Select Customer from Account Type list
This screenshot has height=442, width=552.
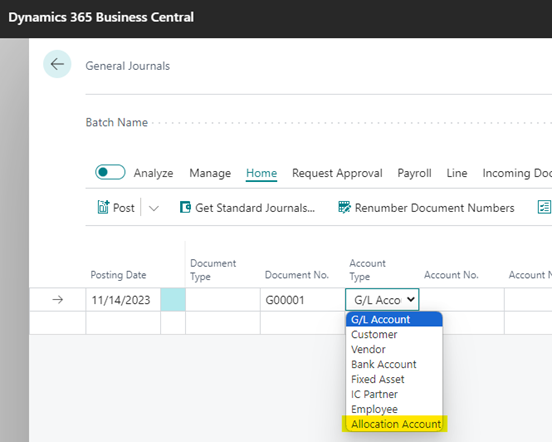pos(394,334)
